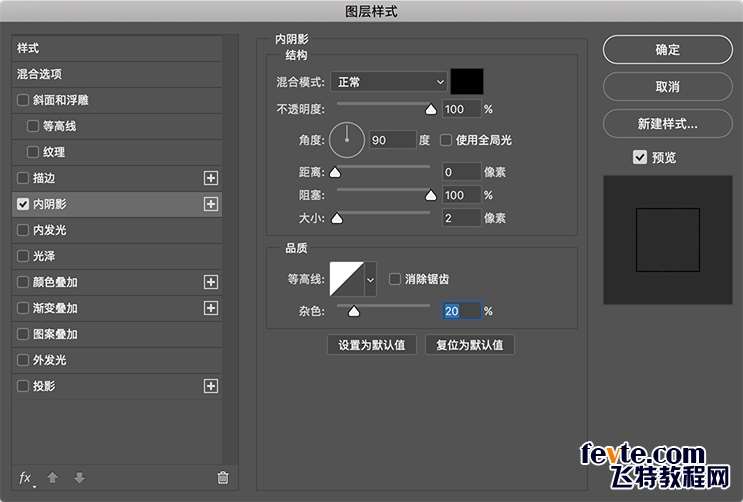This screenshot has height=502, width=743.
Task: Click 设置为默认值 button
Action: pos(372,345)
